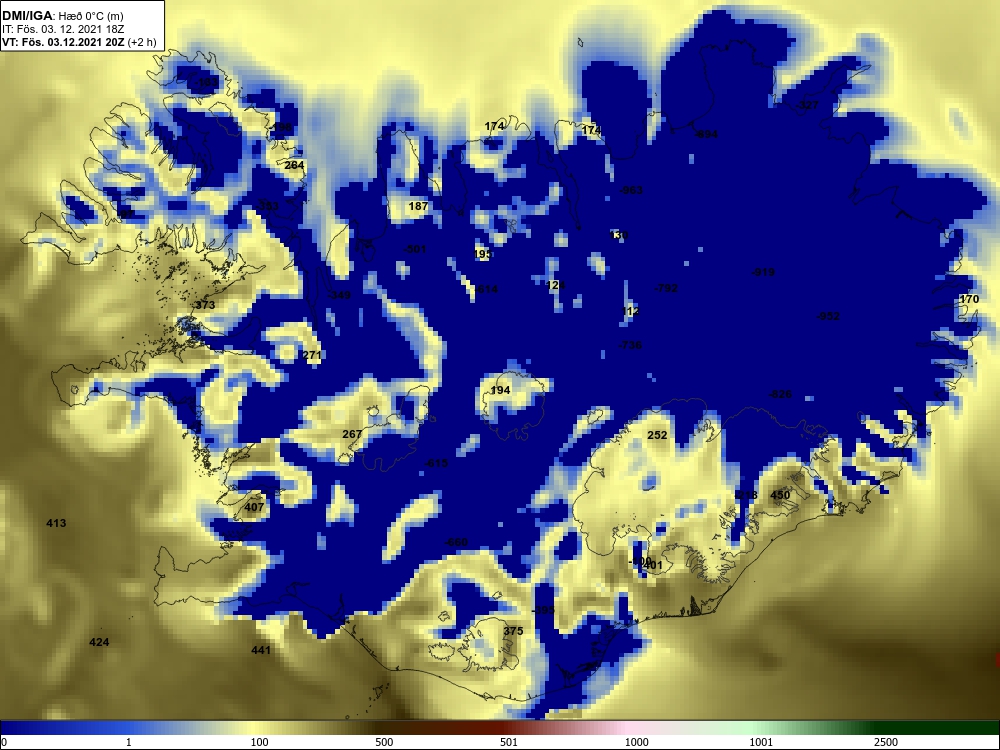Screen dimensions: 1000x750
Task: Select the map value -501
Action: pyautogui.click(x=415, y=249)
